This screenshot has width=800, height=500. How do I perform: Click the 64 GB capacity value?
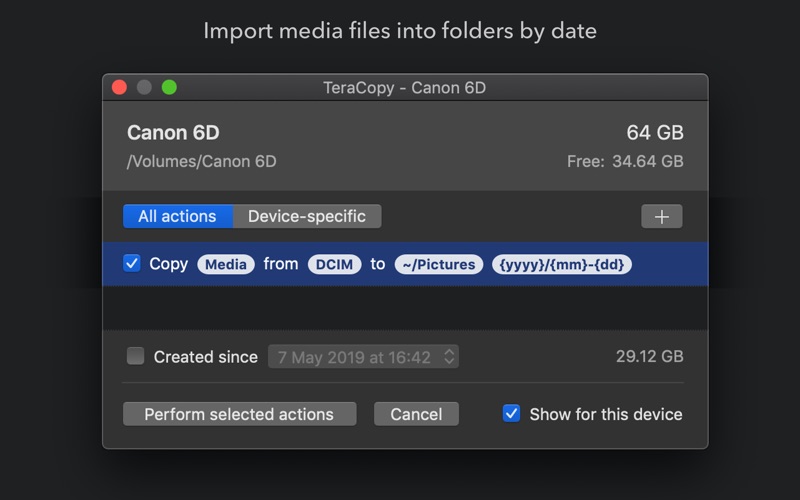point(655,133)
